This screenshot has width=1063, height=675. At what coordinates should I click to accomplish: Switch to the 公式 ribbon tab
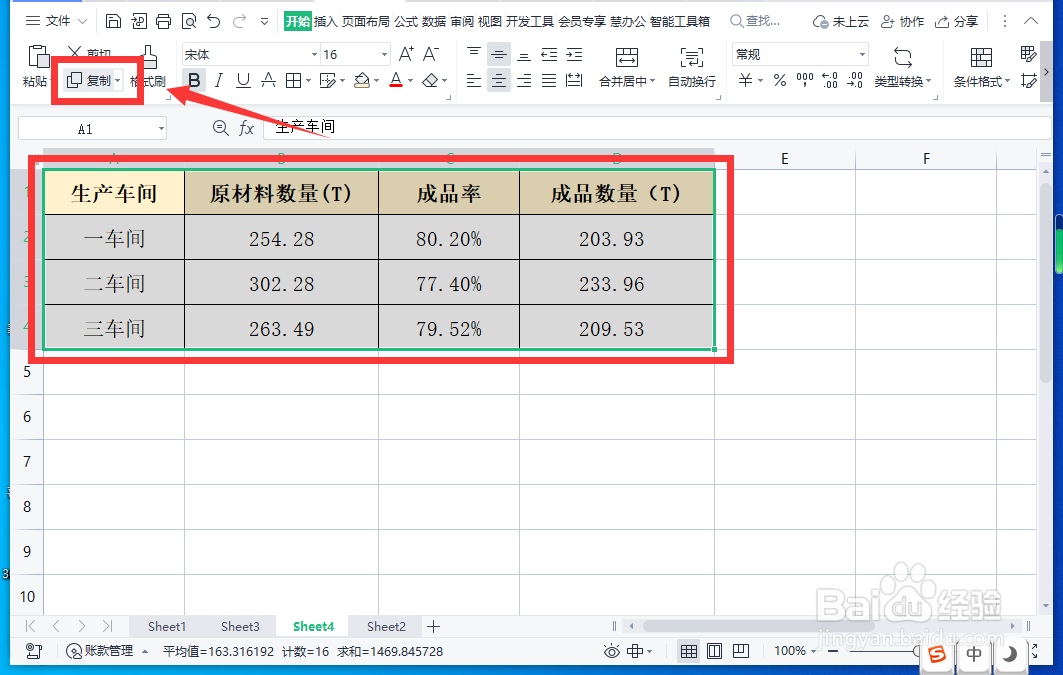pyautogui.click(x=405, y=22)
